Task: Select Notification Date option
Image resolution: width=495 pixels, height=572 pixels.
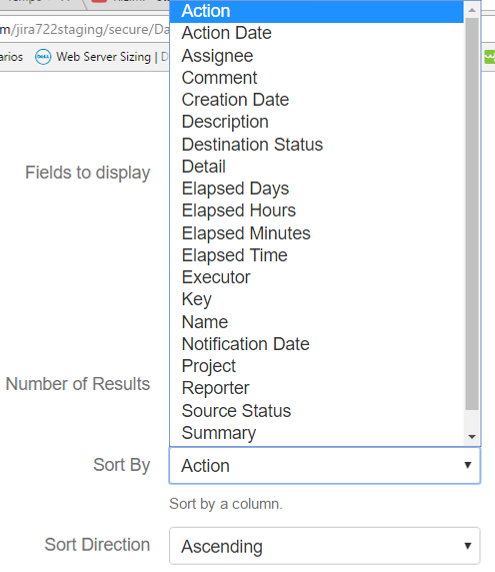Action: click(x=317, y=344)
